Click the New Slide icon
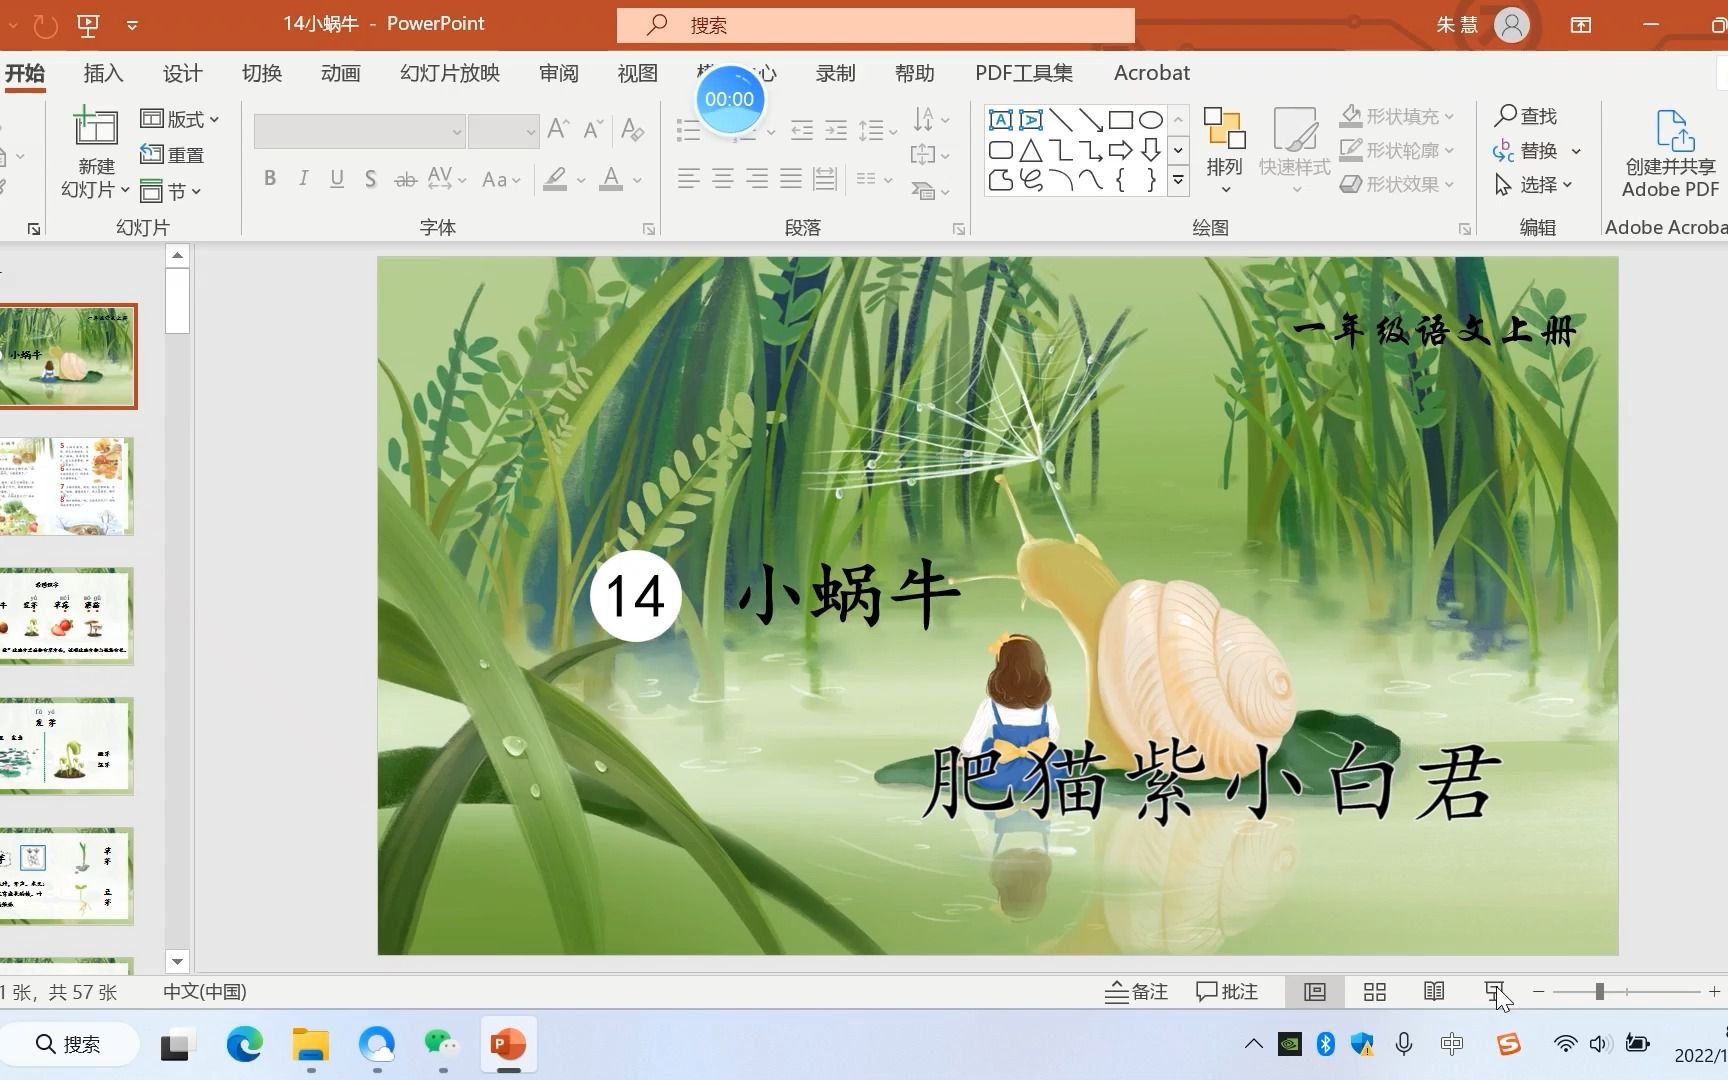This screenshot has width=1728, height=1080. 96,128
